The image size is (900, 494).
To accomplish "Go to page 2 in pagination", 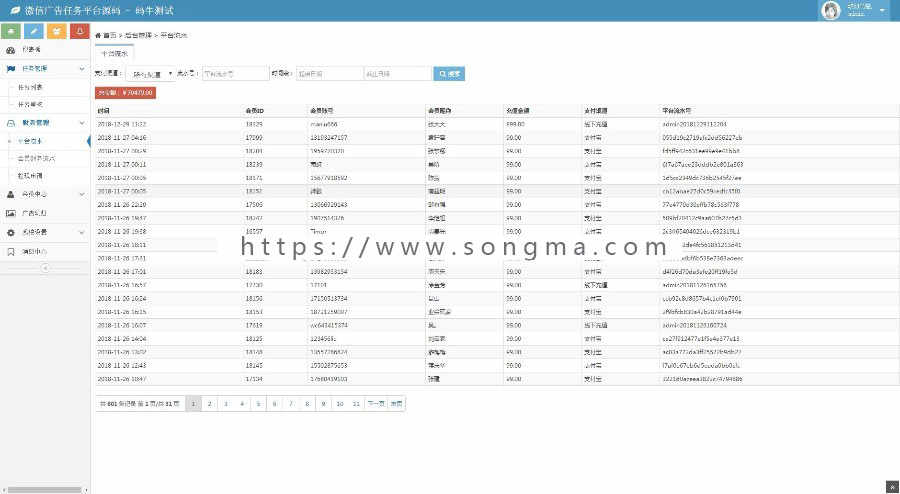I will click(x=210, y=404).
